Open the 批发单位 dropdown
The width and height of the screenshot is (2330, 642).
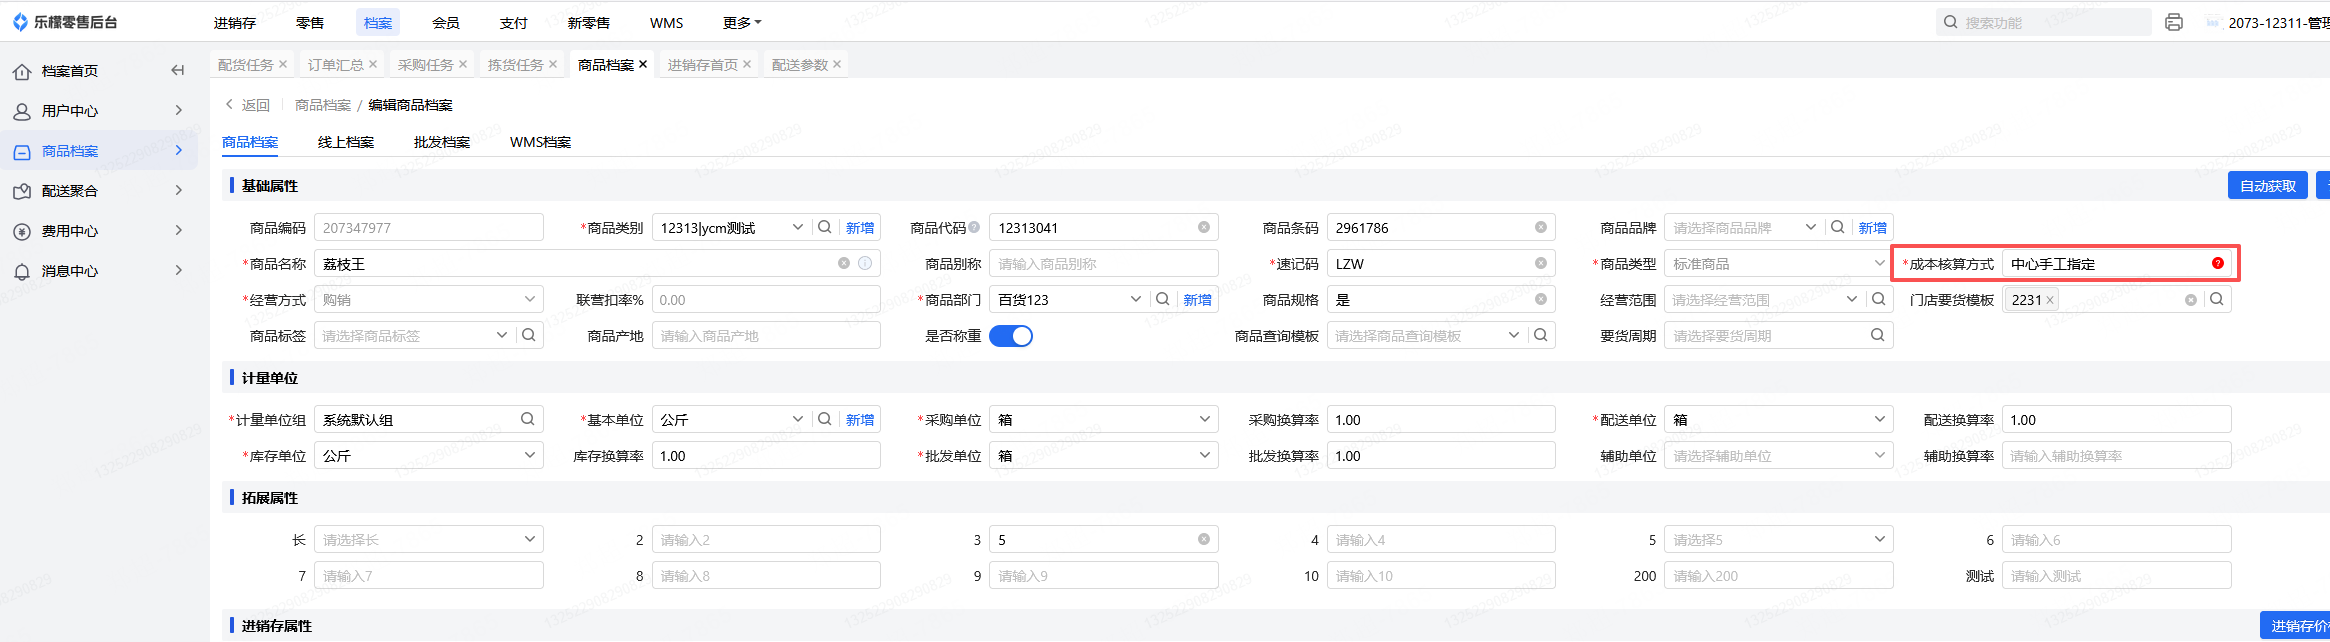point(1104,455)
